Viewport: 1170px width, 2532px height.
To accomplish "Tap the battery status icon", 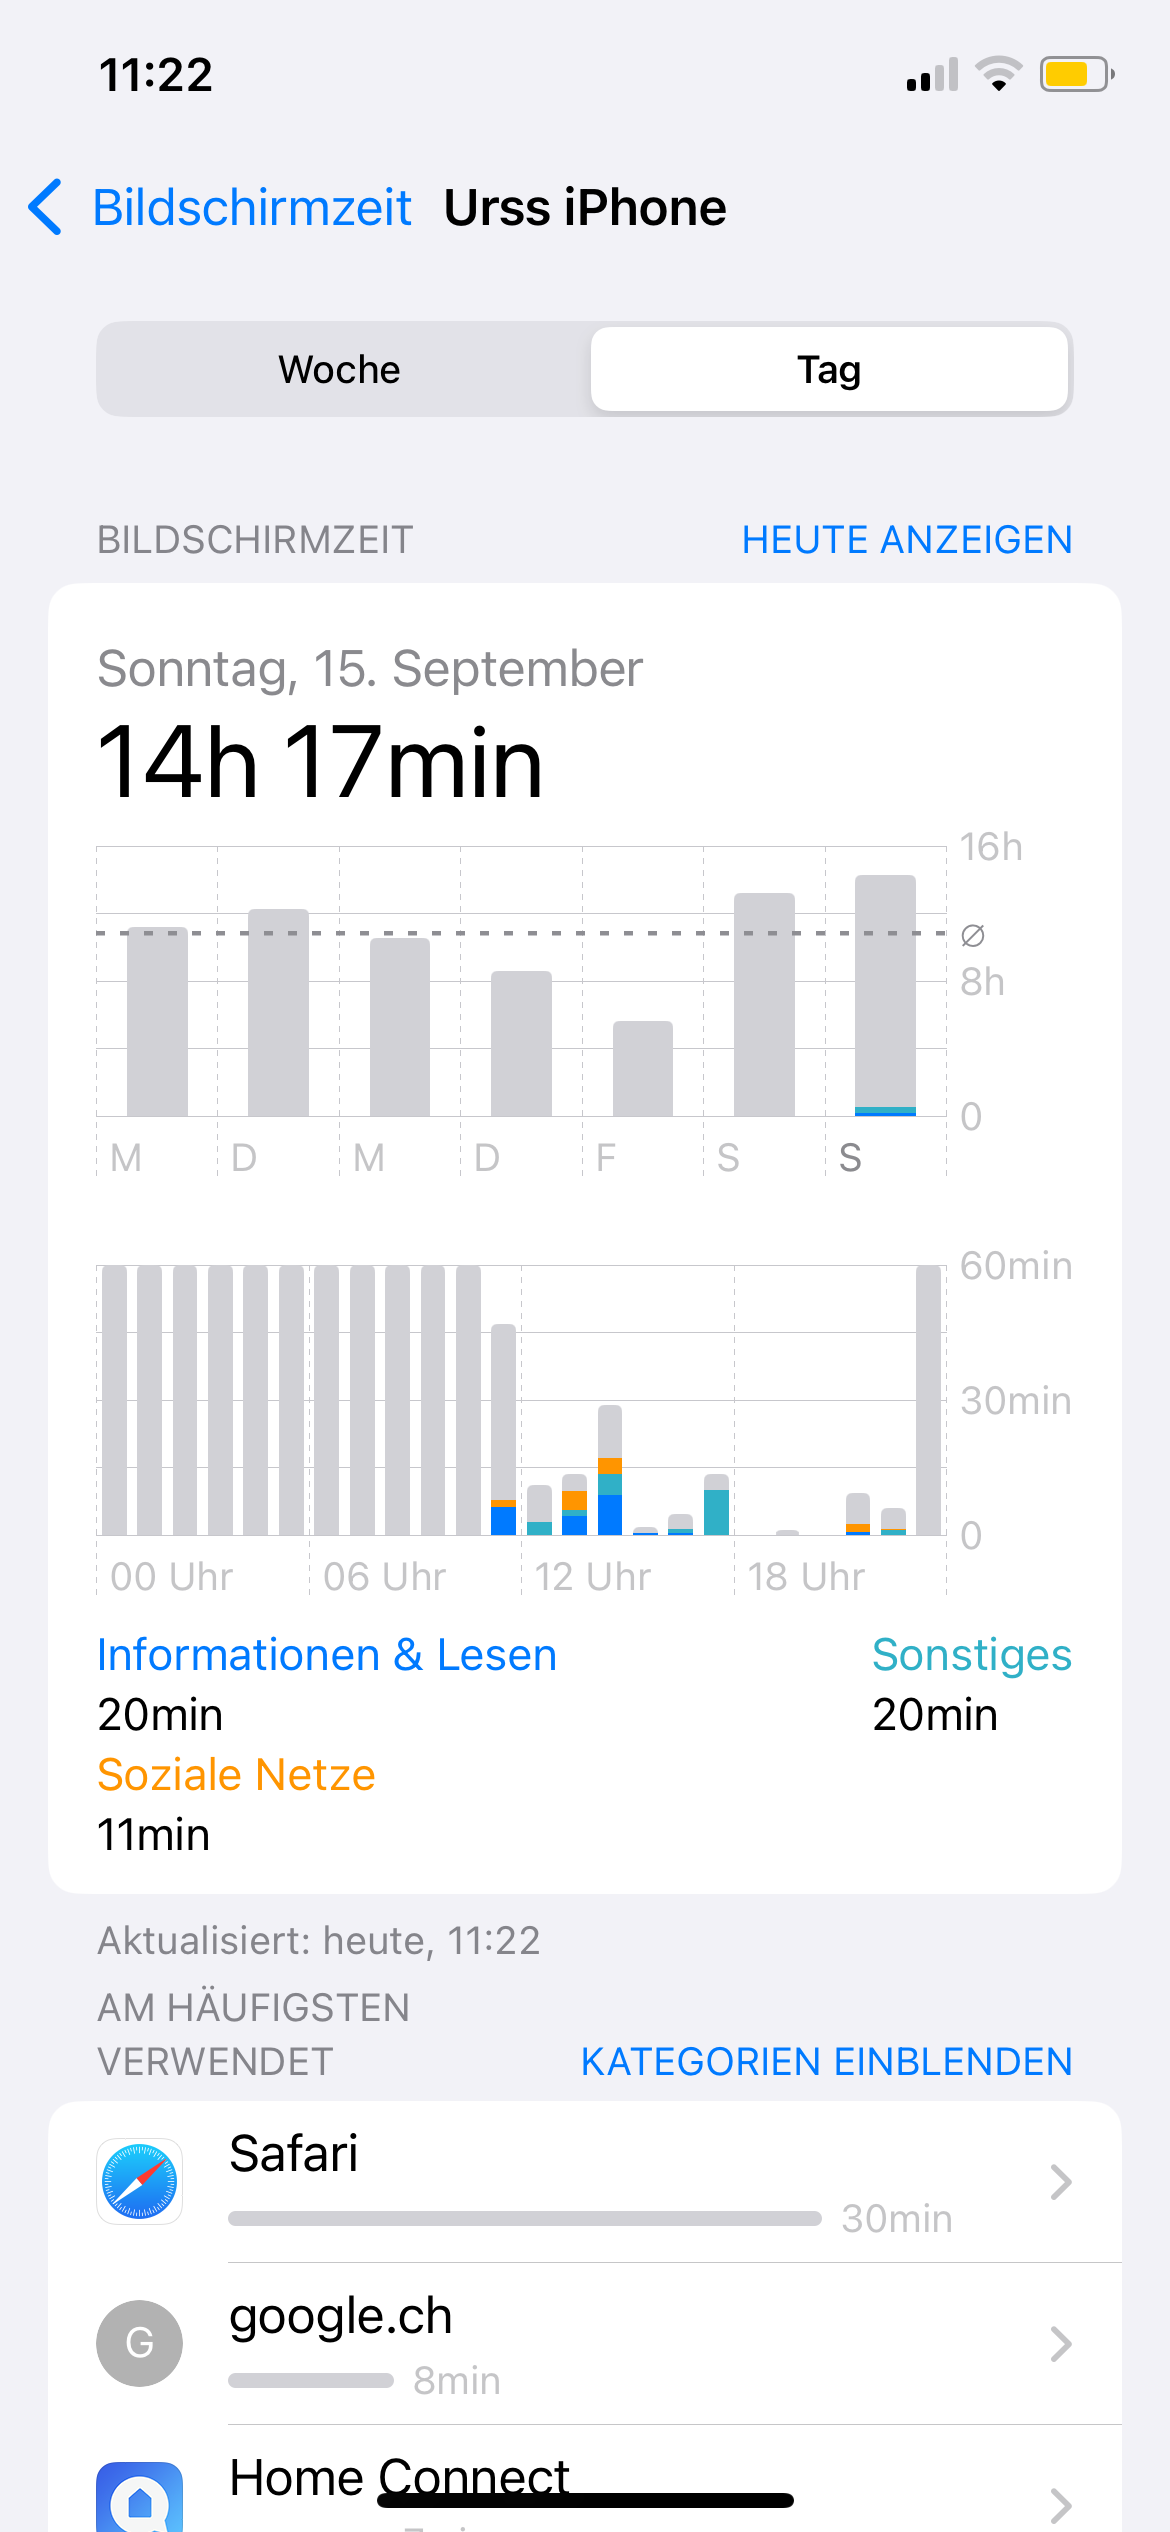I will point(1076,75).
